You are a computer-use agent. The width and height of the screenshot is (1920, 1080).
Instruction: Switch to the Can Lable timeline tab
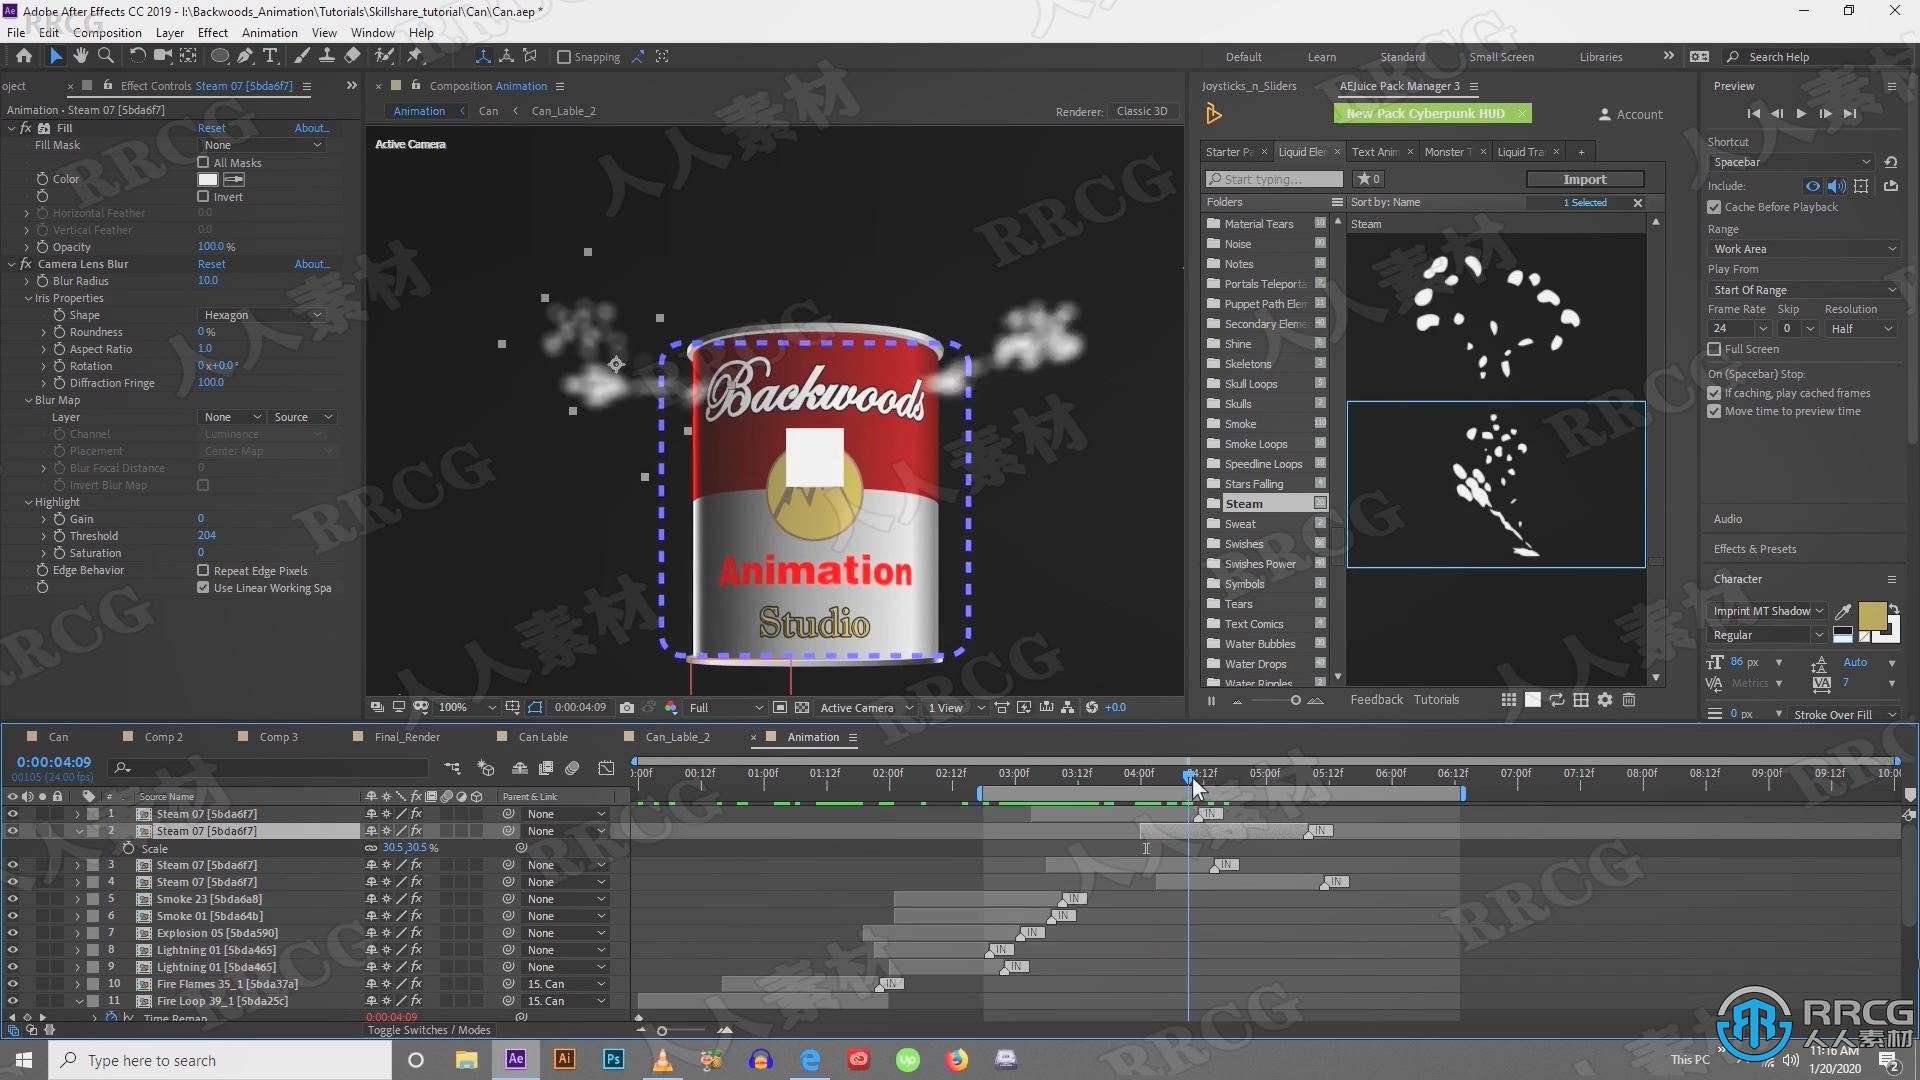click(x=543, y=737)
